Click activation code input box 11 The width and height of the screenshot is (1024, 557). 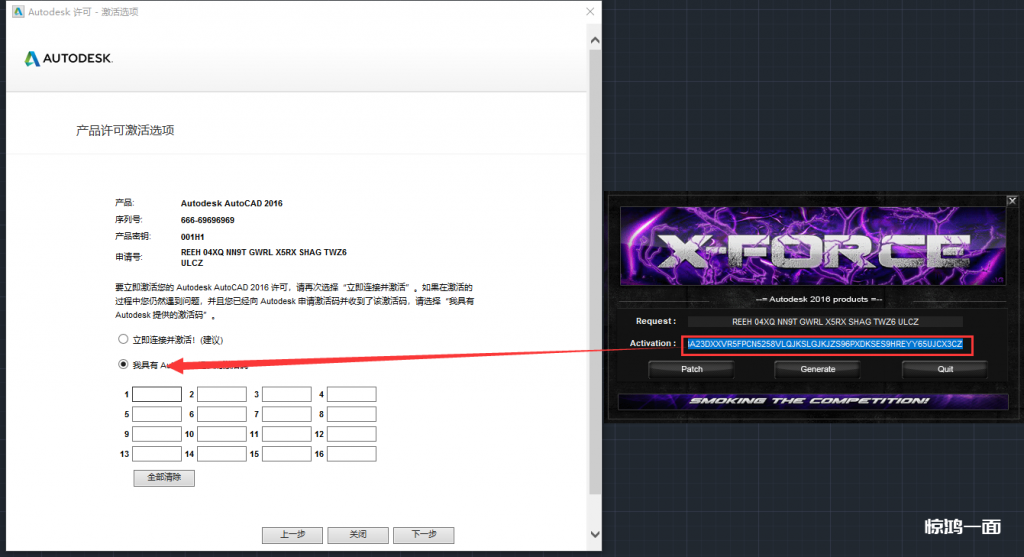[x=286, y=434]
